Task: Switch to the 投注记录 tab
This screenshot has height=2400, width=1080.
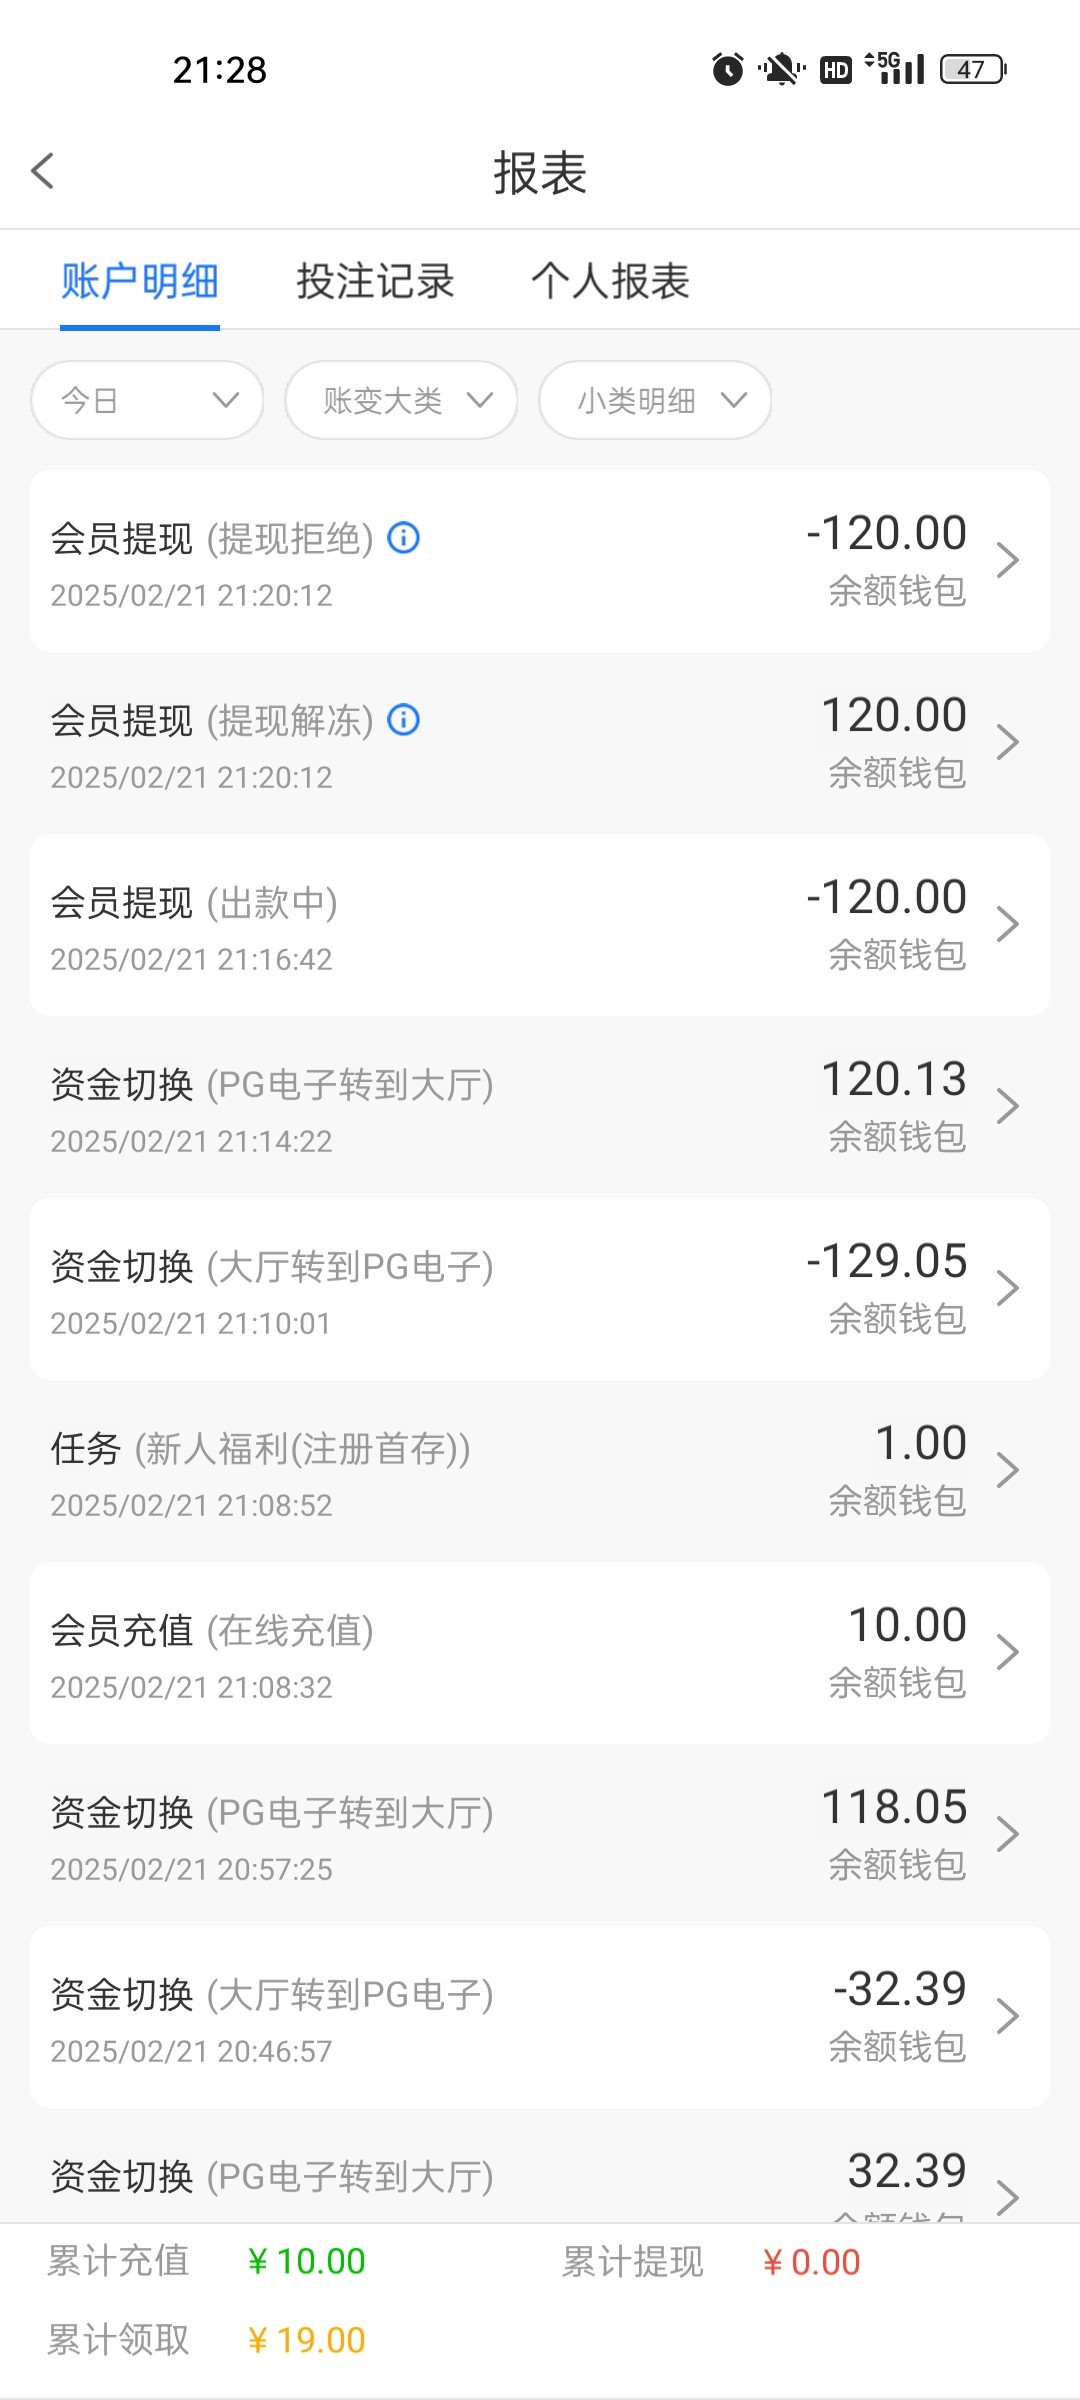Action: tap(375, 281)
